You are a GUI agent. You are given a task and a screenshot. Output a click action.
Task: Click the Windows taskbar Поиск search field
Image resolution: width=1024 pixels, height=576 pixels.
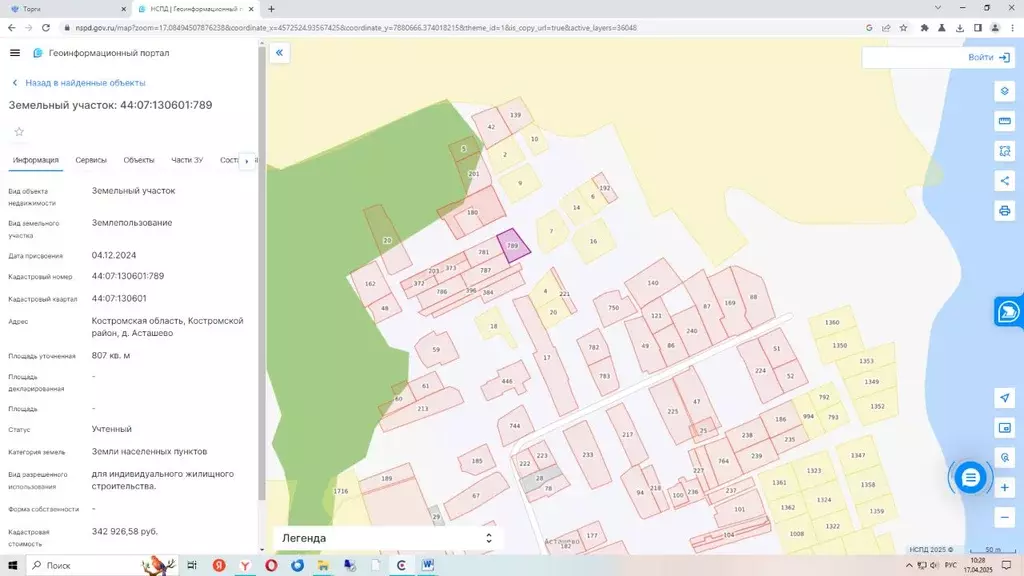tap(84, 566)
